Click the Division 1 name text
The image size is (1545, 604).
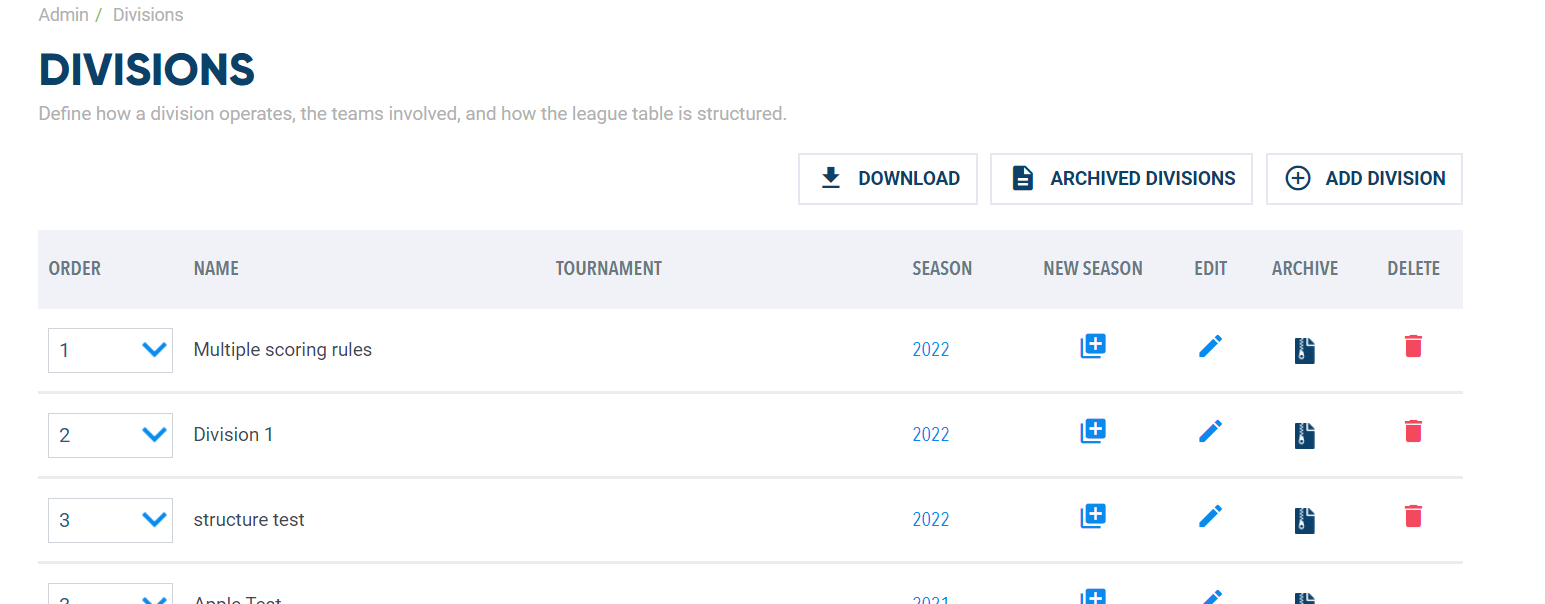click(x=233, y=435)
